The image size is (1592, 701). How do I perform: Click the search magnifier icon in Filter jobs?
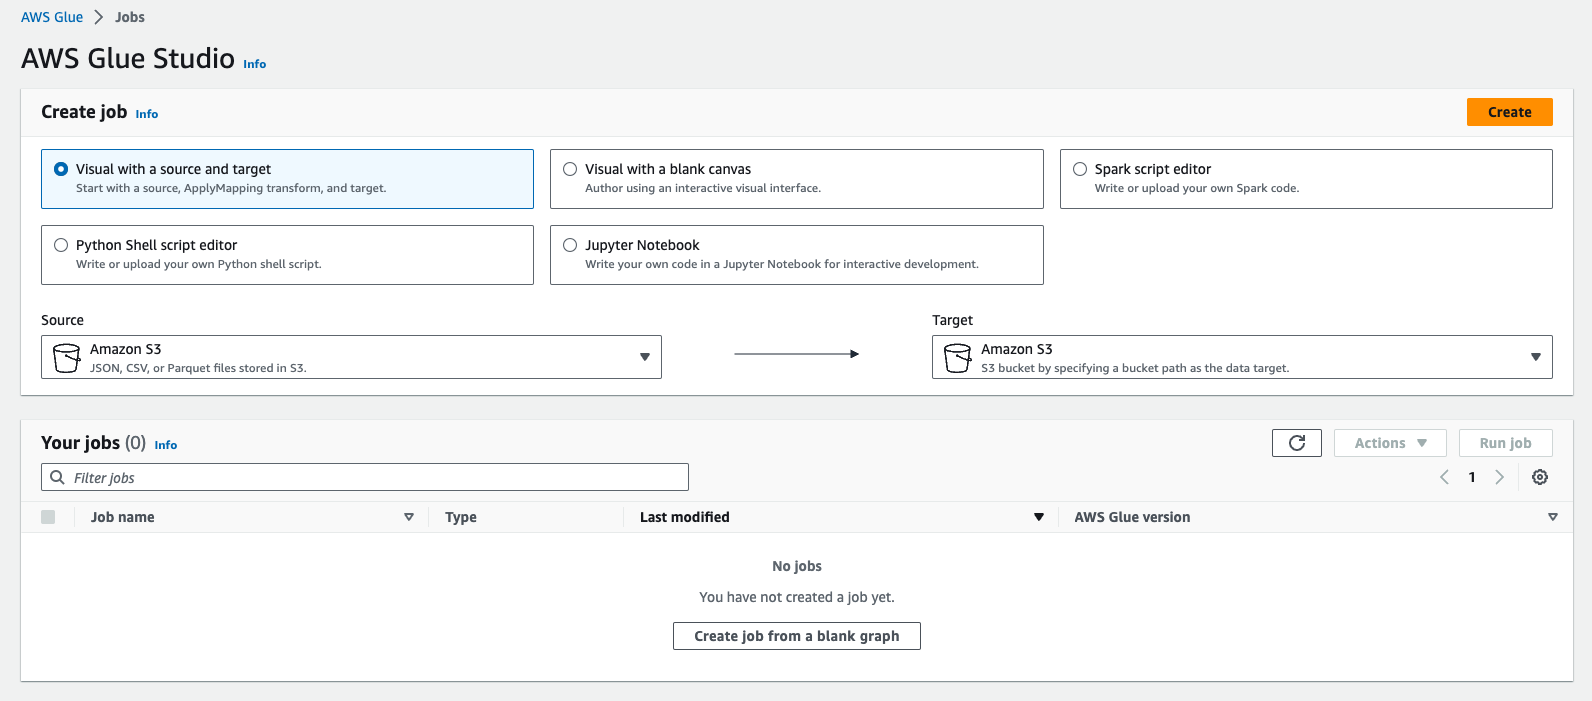57,477
